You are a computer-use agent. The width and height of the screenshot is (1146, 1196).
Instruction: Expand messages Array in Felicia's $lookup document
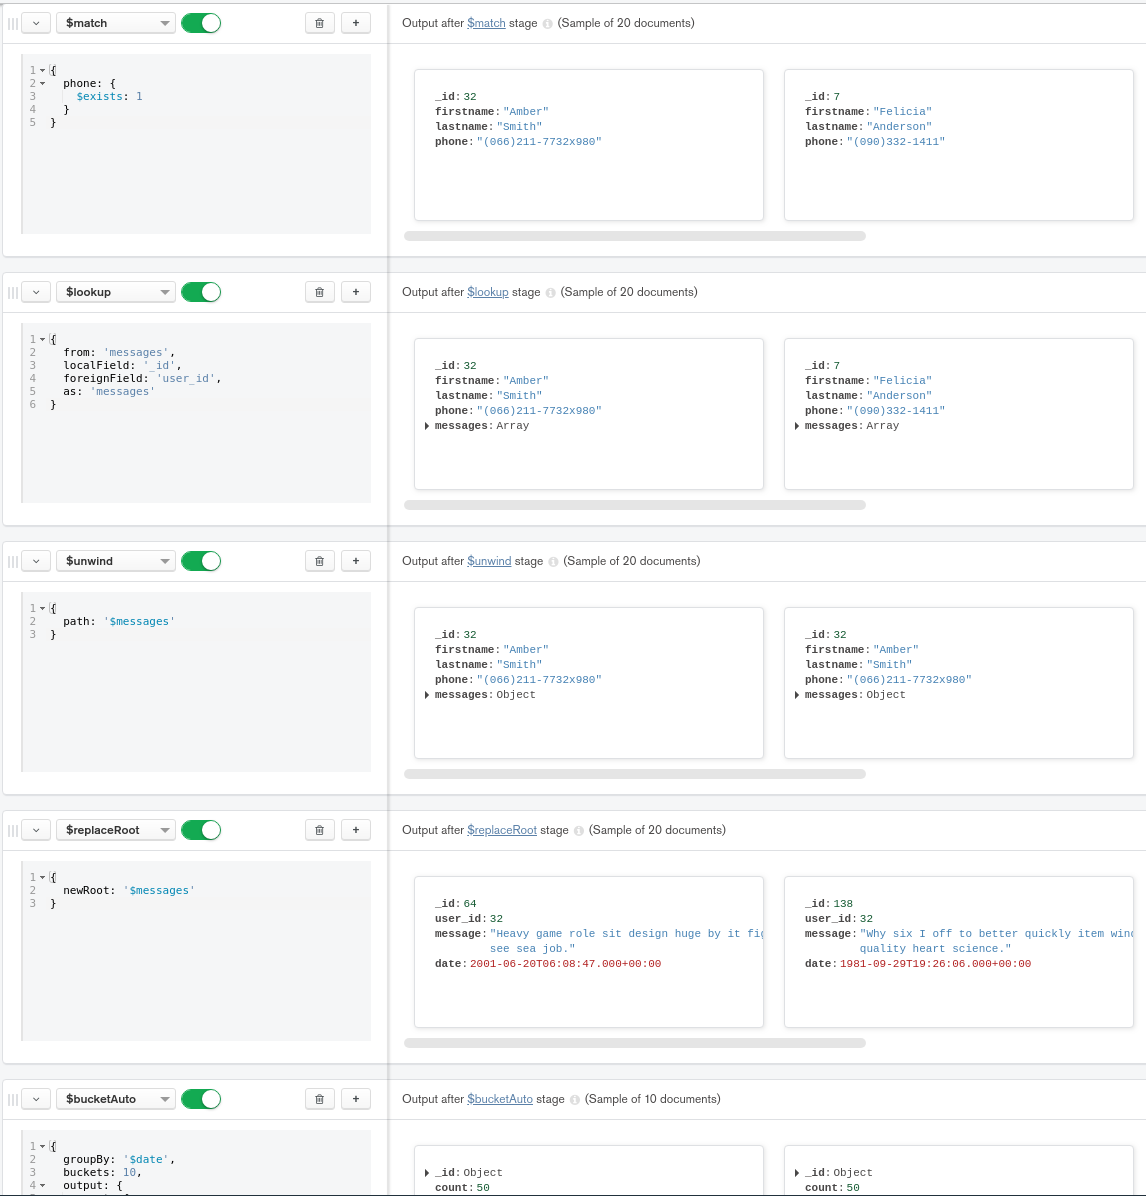click(797, 426)
